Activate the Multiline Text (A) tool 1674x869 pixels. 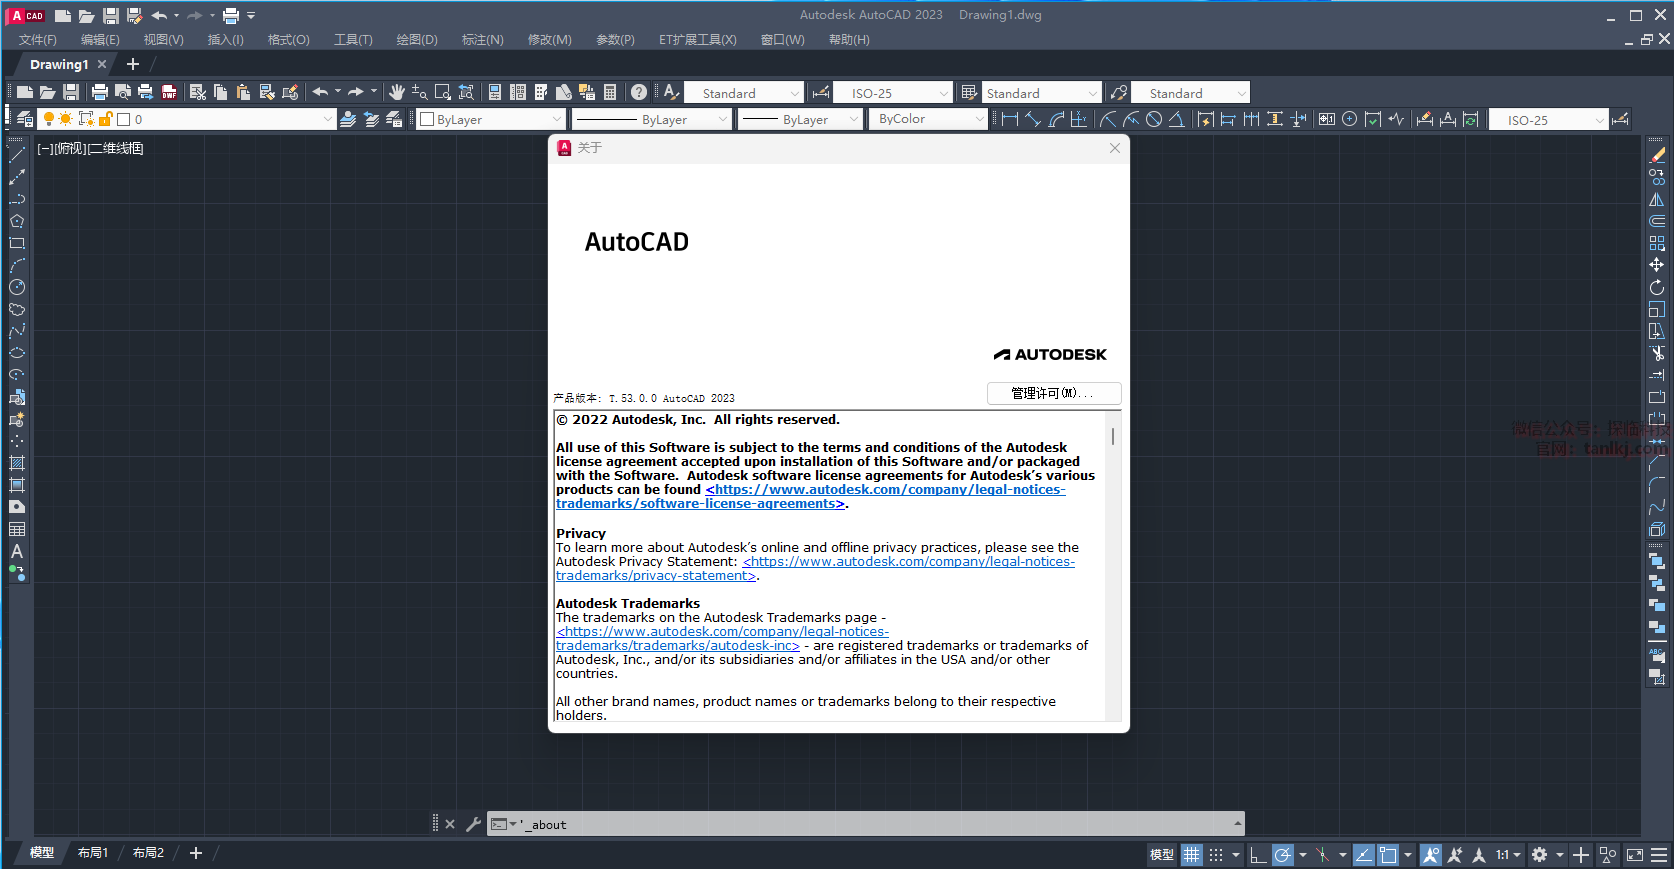tap(17, 551)
